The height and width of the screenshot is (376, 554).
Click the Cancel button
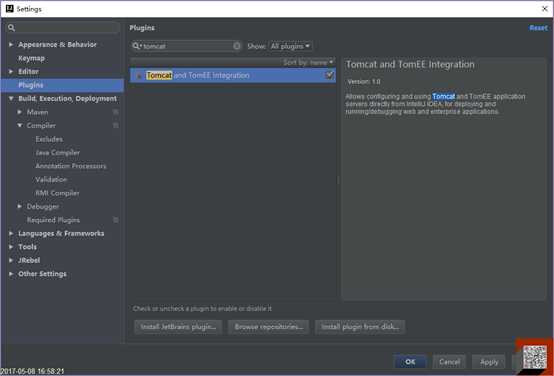[449, 362]
